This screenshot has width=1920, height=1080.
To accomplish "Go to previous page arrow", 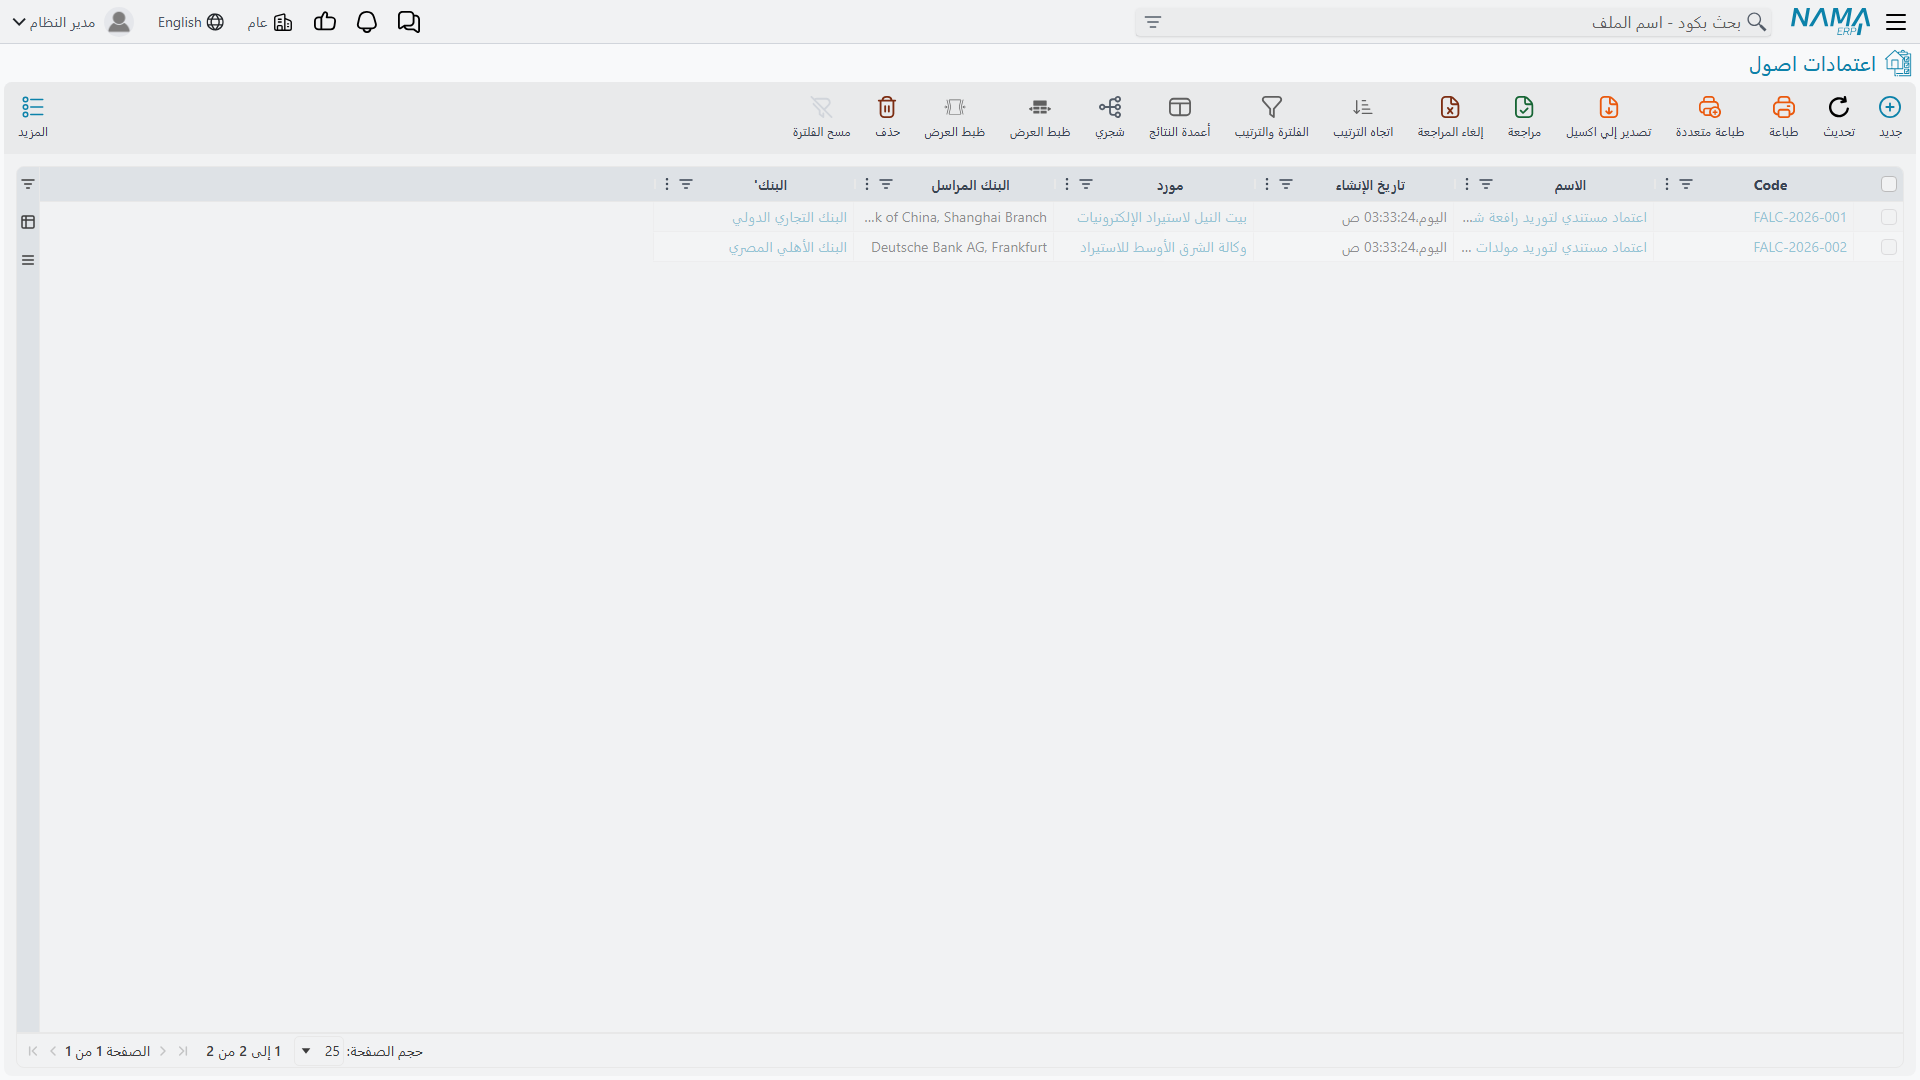I will click(163, 1051).
